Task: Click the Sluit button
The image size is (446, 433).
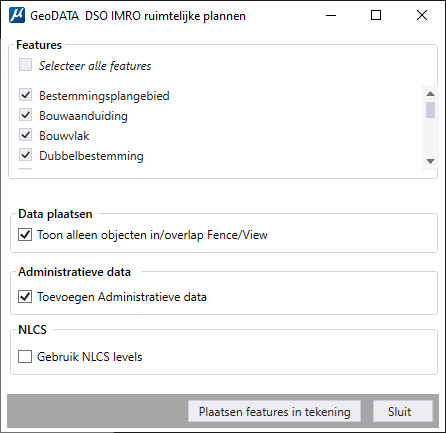Action: point(403,411)
